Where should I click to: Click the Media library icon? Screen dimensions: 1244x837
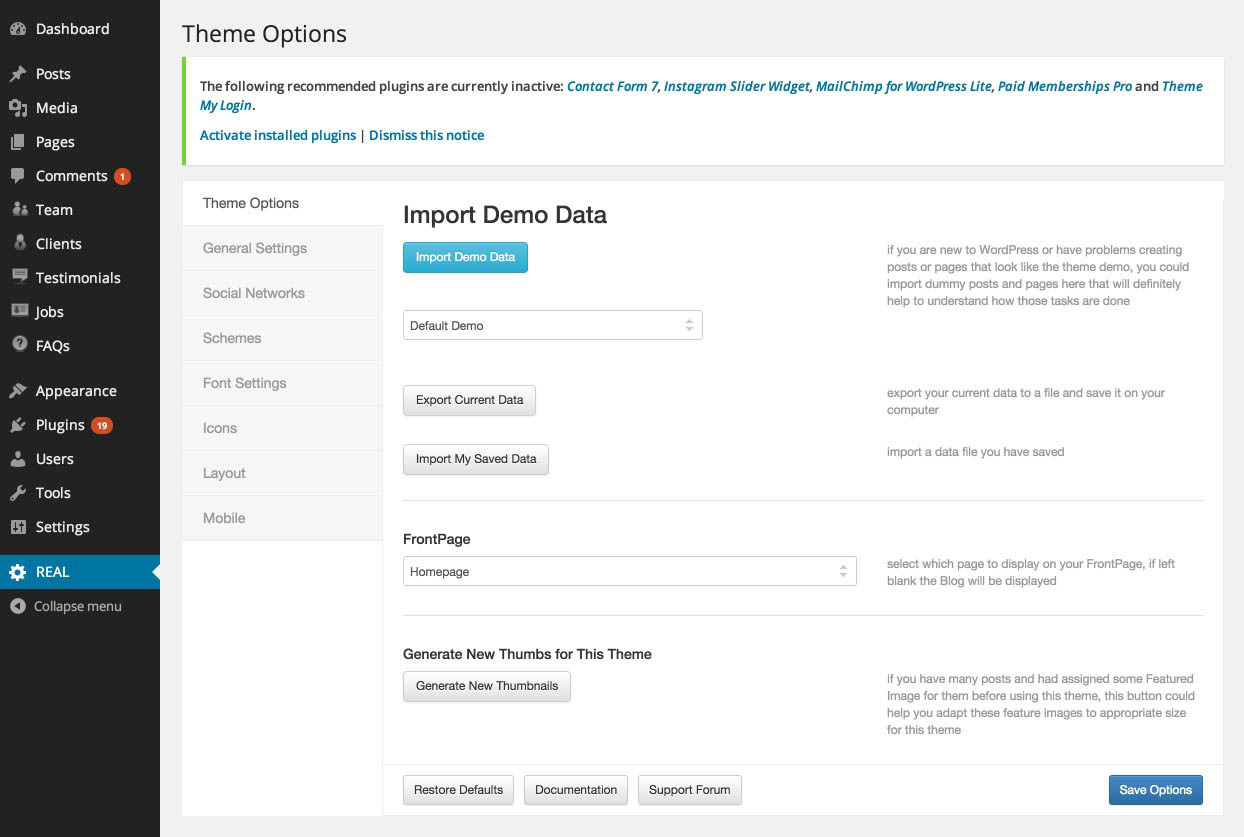18,108
